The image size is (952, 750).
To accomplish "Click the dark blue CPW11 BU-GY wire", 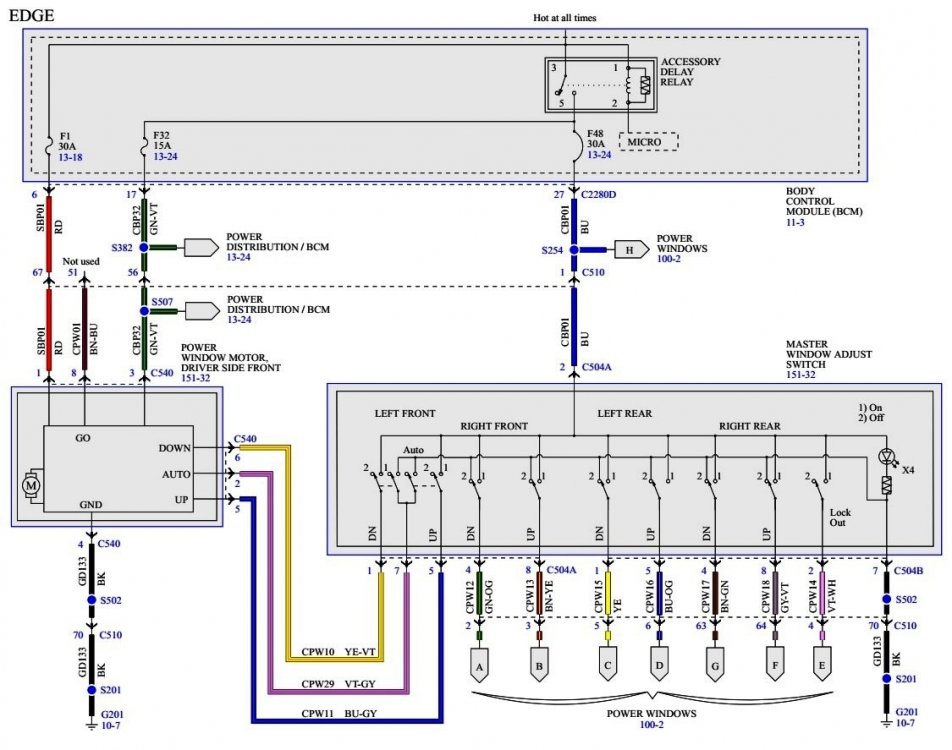I will pyautogui.click(x=340, y=717).
